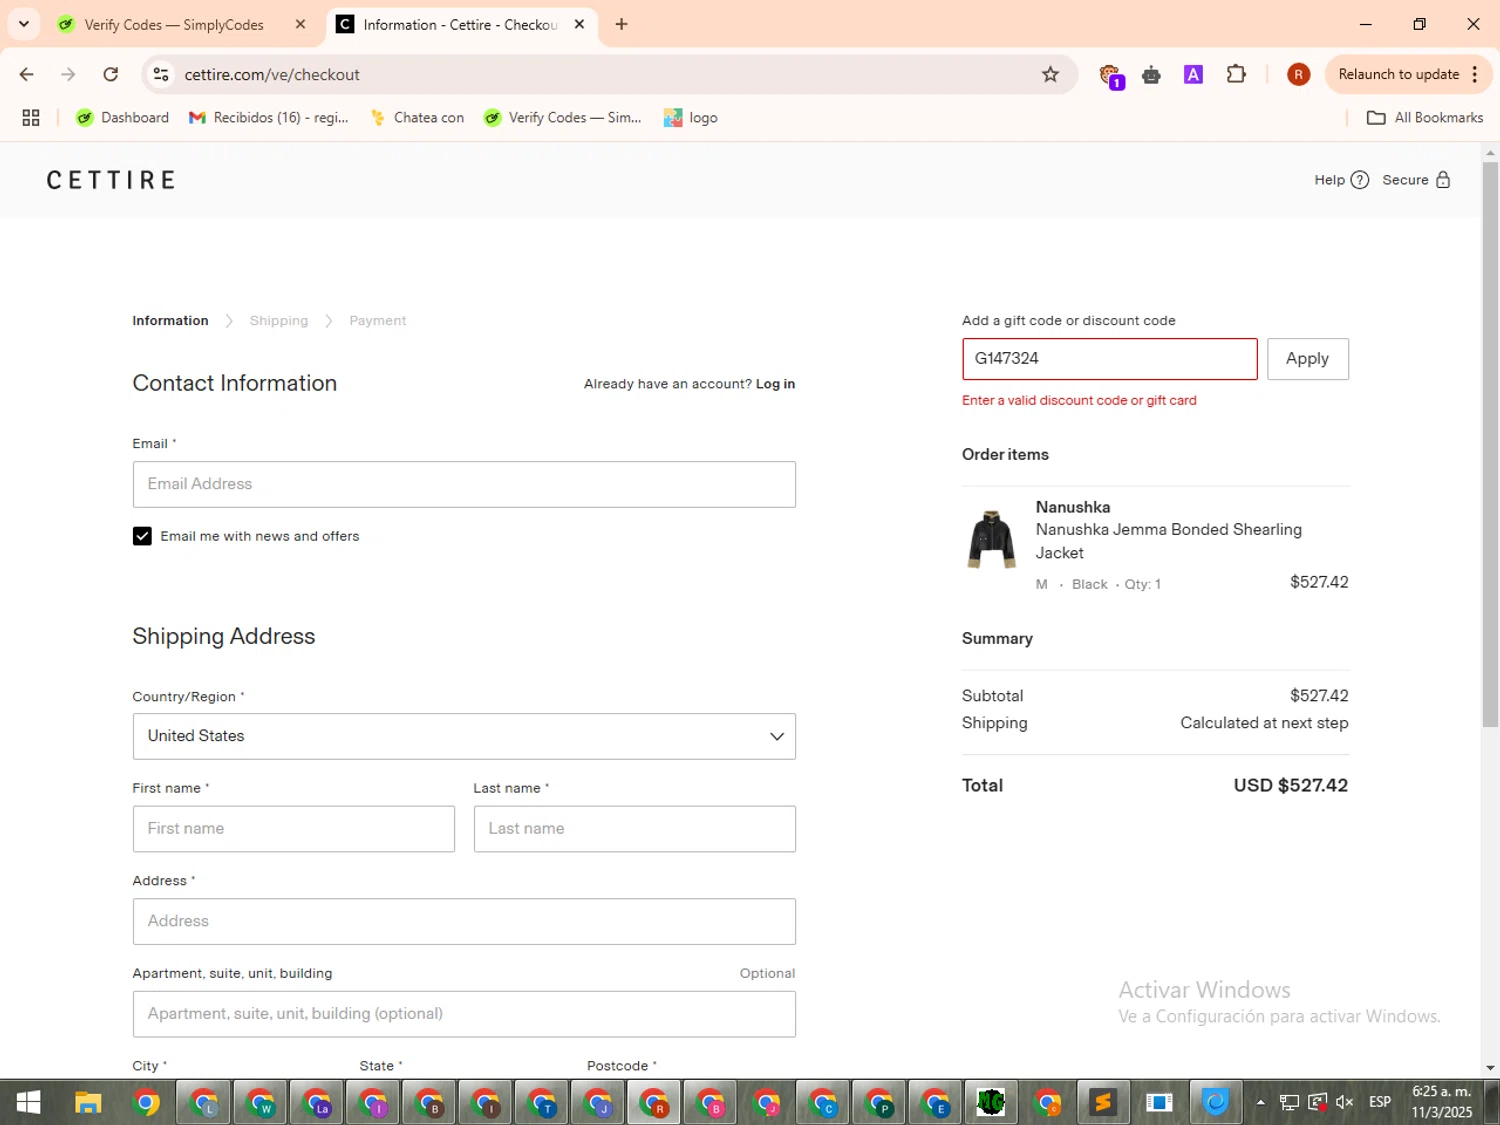Open File Explorer from the taskbar
This screenshot has width=1500, height=1125.
(88, 1102)
